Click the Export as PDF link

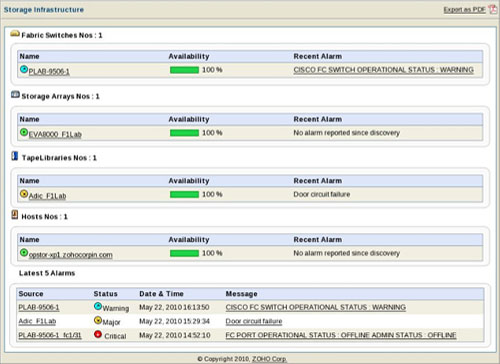coord(464,10)
